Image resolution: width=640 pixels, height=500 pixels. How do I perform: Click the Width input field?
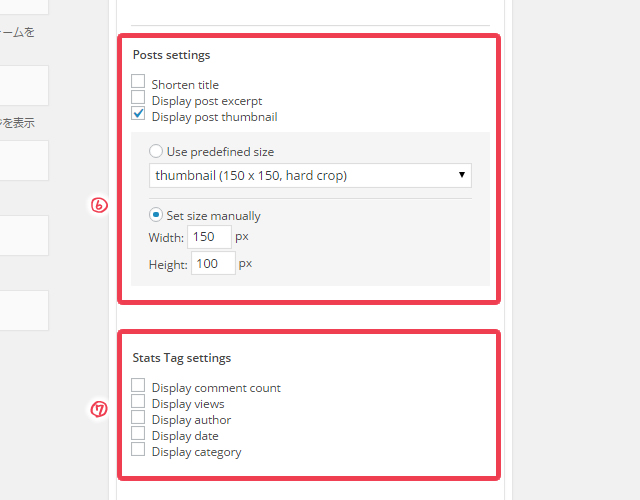(209, 237)
